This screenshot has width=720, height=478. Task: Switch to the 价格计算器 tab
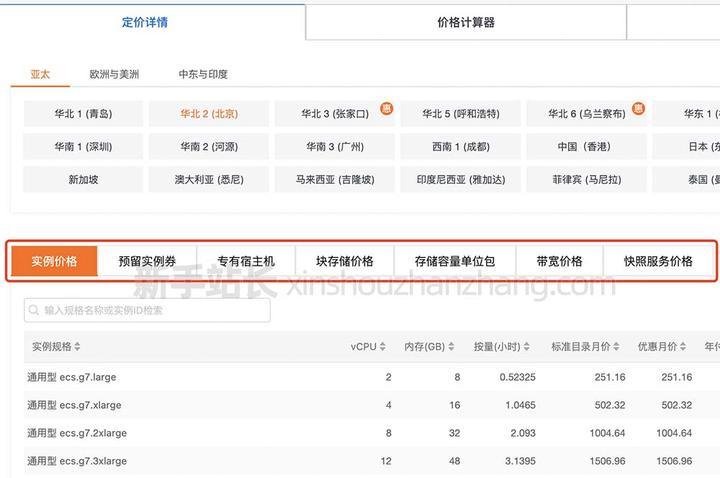(466, 22)
